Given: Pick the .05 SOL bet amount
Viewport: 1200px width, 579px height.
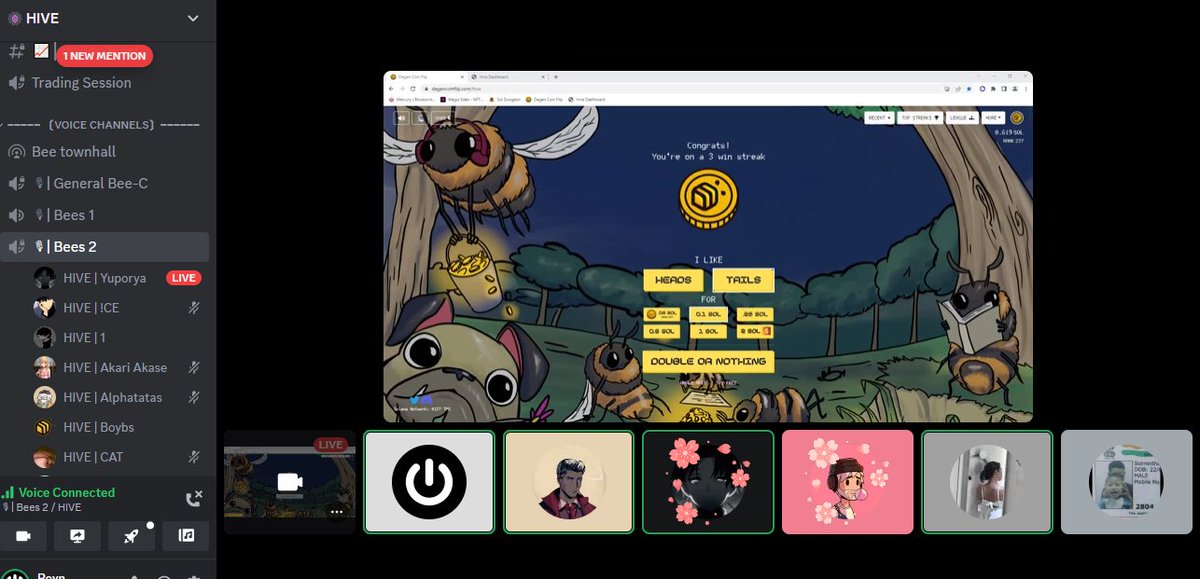Looking at the screenshot, I should (x=663, y=315).
